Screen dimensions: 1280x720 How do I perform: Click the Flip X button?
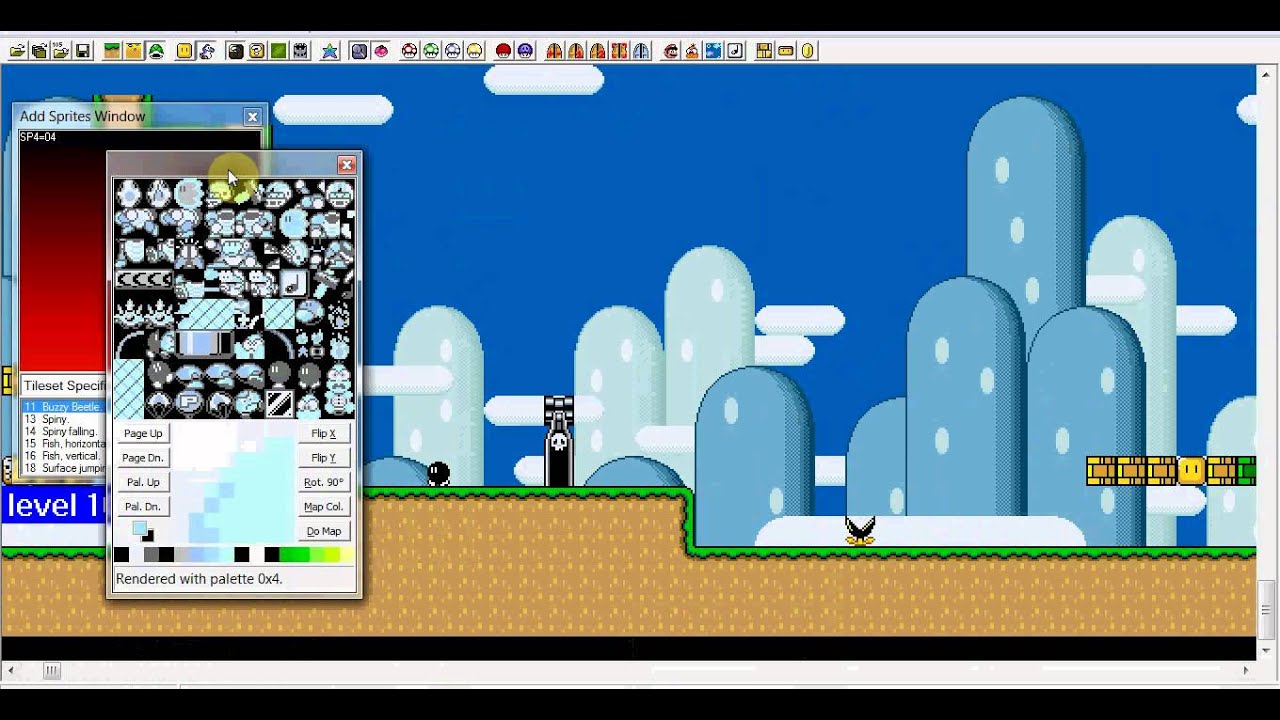pyautogui.click(x=324, y=433)
